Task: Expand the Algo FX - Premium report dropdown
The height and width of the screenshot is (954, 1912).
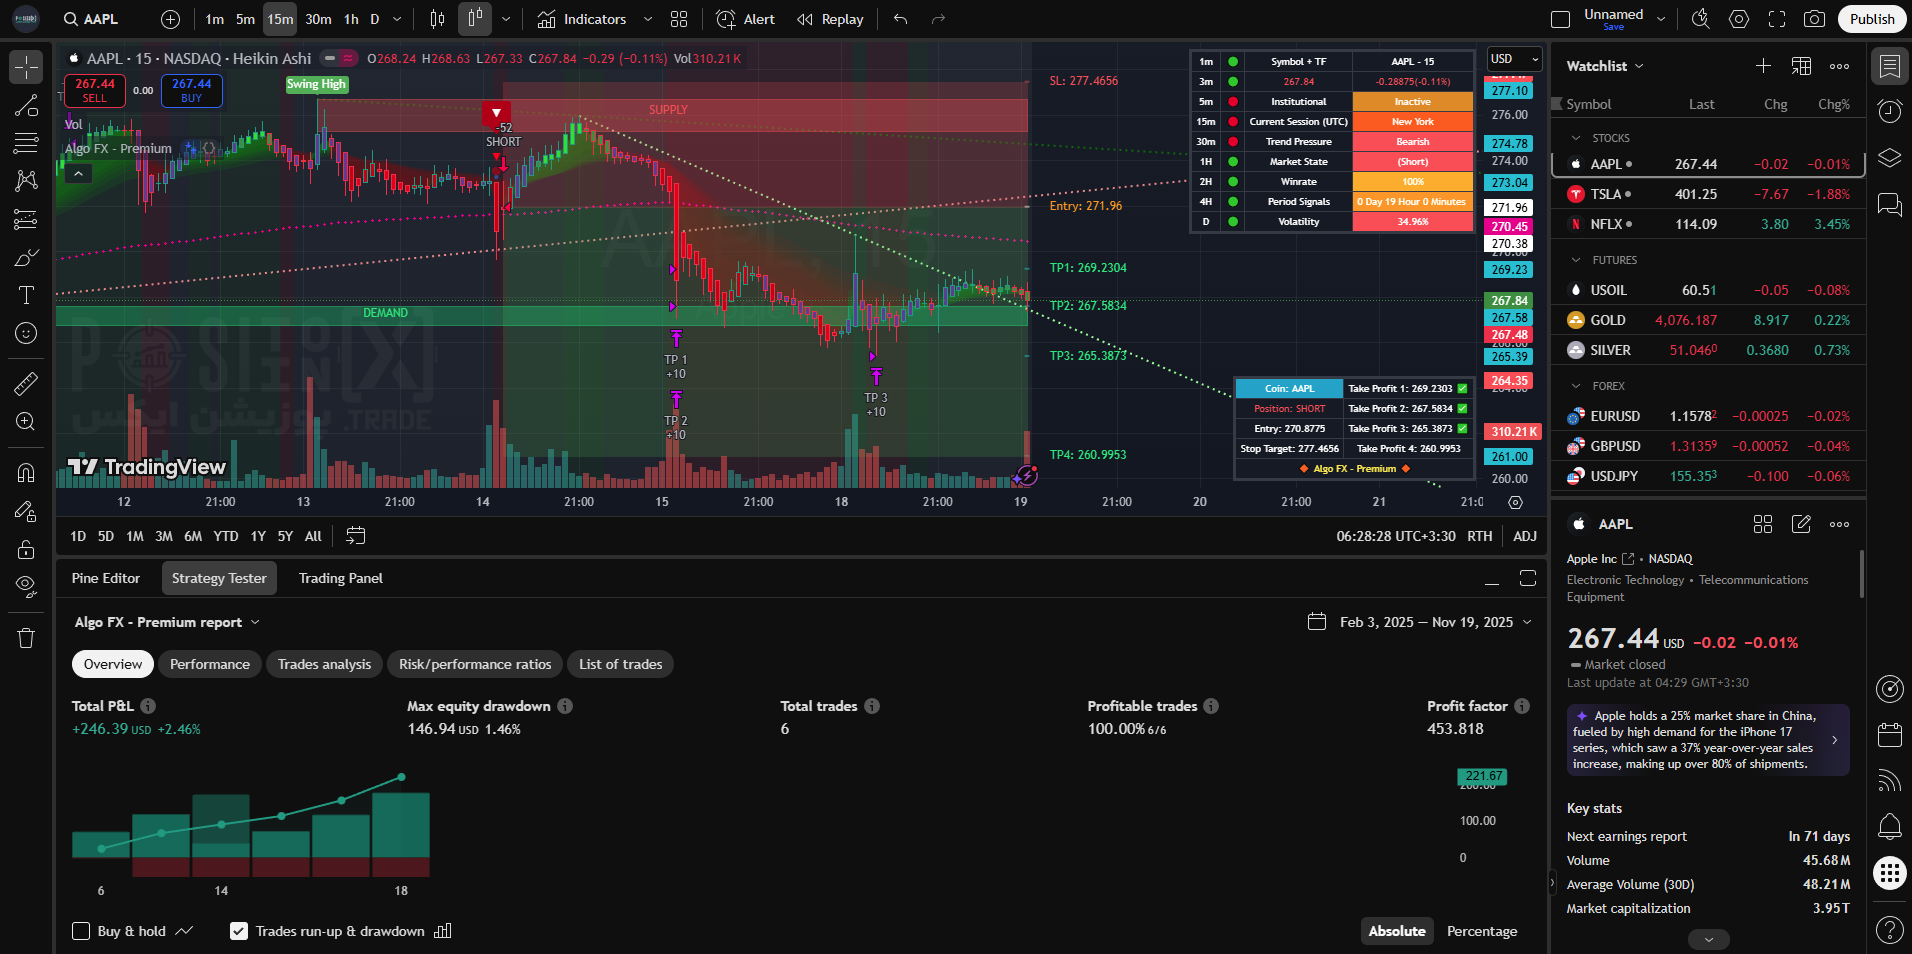Action: pyautogui.click(x=167, y=622)
